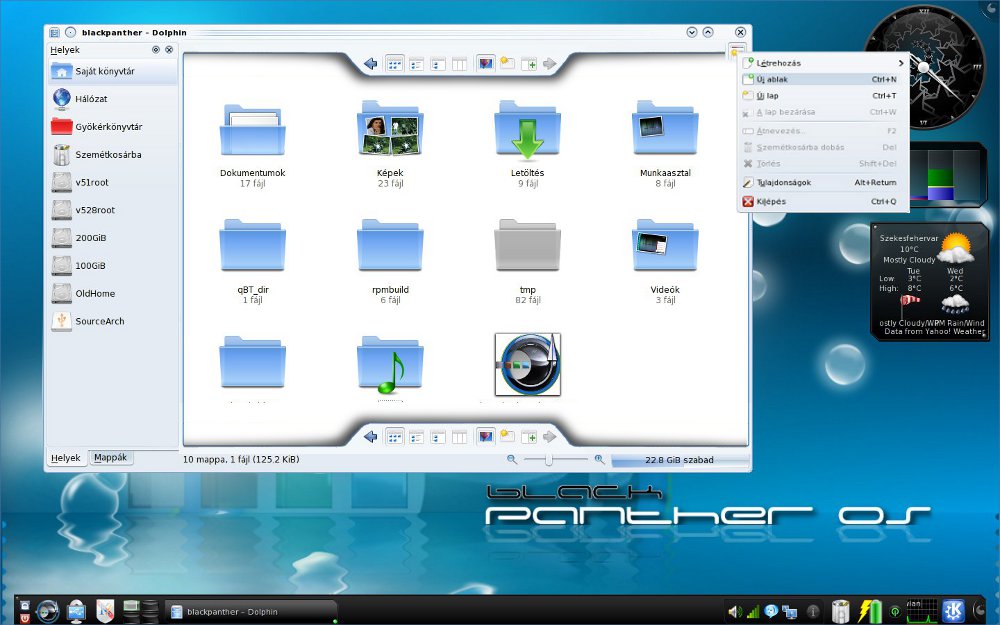Viewport: 1000px width, 625px height.
Task: Click the analog clock widget
Action: coord(923,66)
